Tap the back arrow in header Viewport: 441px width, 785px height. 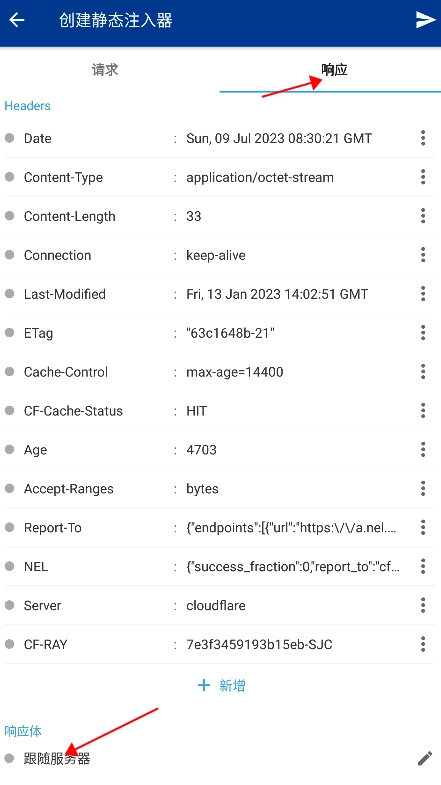click(17, 20)
